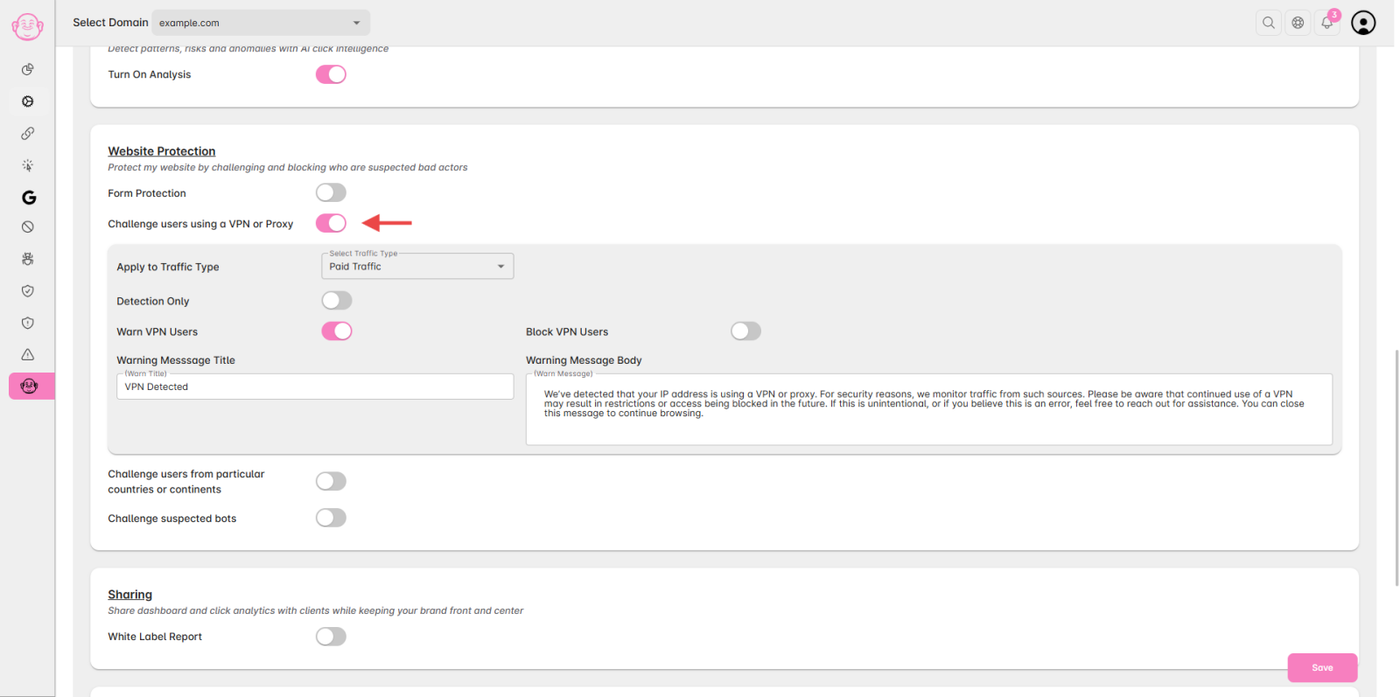The width and height of the screenshot is (1400, 697).
Task: Enable the Block VPN Users switch
Action: pyautogui.click(x=746, y=331)
